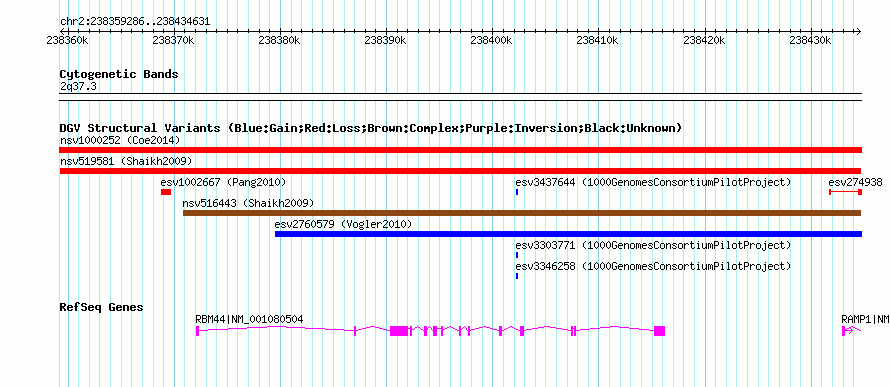The width and height of the screenshot is (890, 387).
Task: Open the RBM44|NM_001080504 label
Action: [x=249, y=319]
